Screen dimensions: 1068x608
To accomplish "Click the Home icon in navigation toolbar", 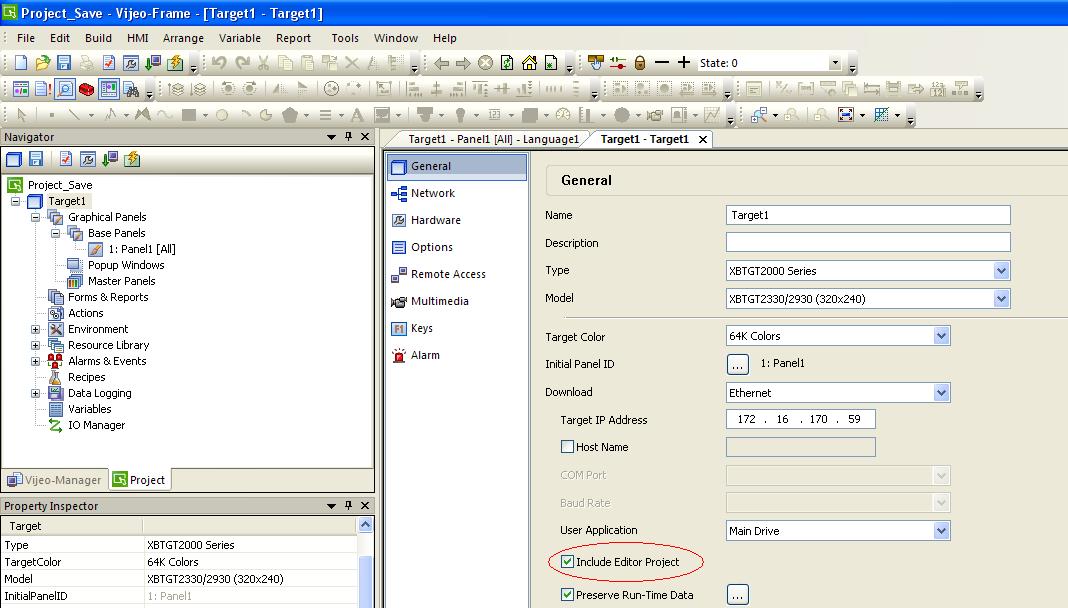I will (529, 63).
